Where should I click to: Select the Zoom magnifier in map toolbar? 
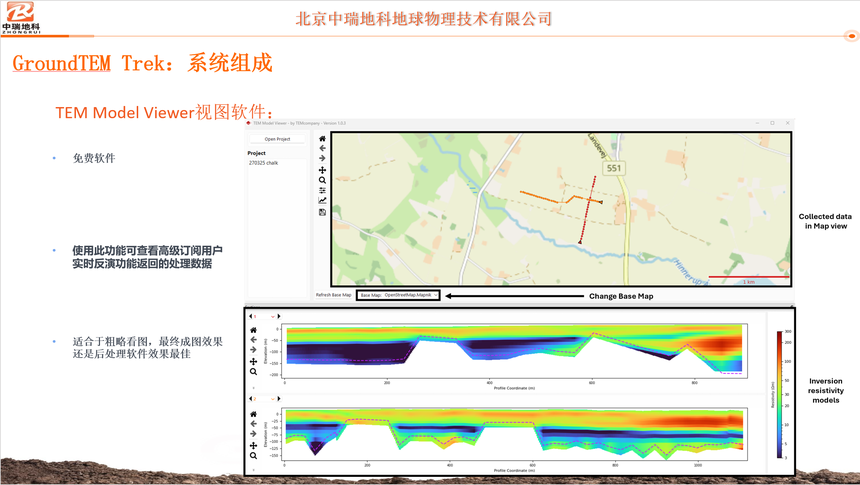[322, 181]
